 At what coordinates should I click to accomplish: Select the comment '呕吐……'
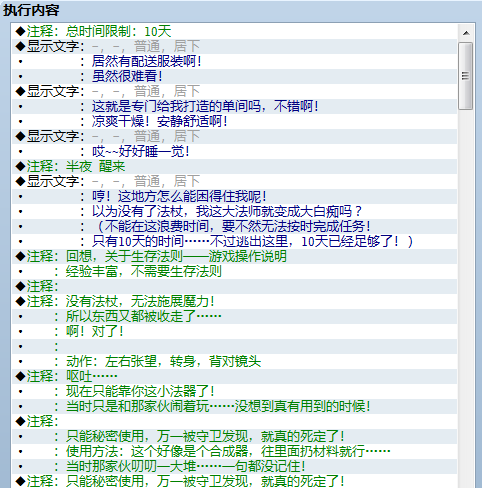pos(234,376)
